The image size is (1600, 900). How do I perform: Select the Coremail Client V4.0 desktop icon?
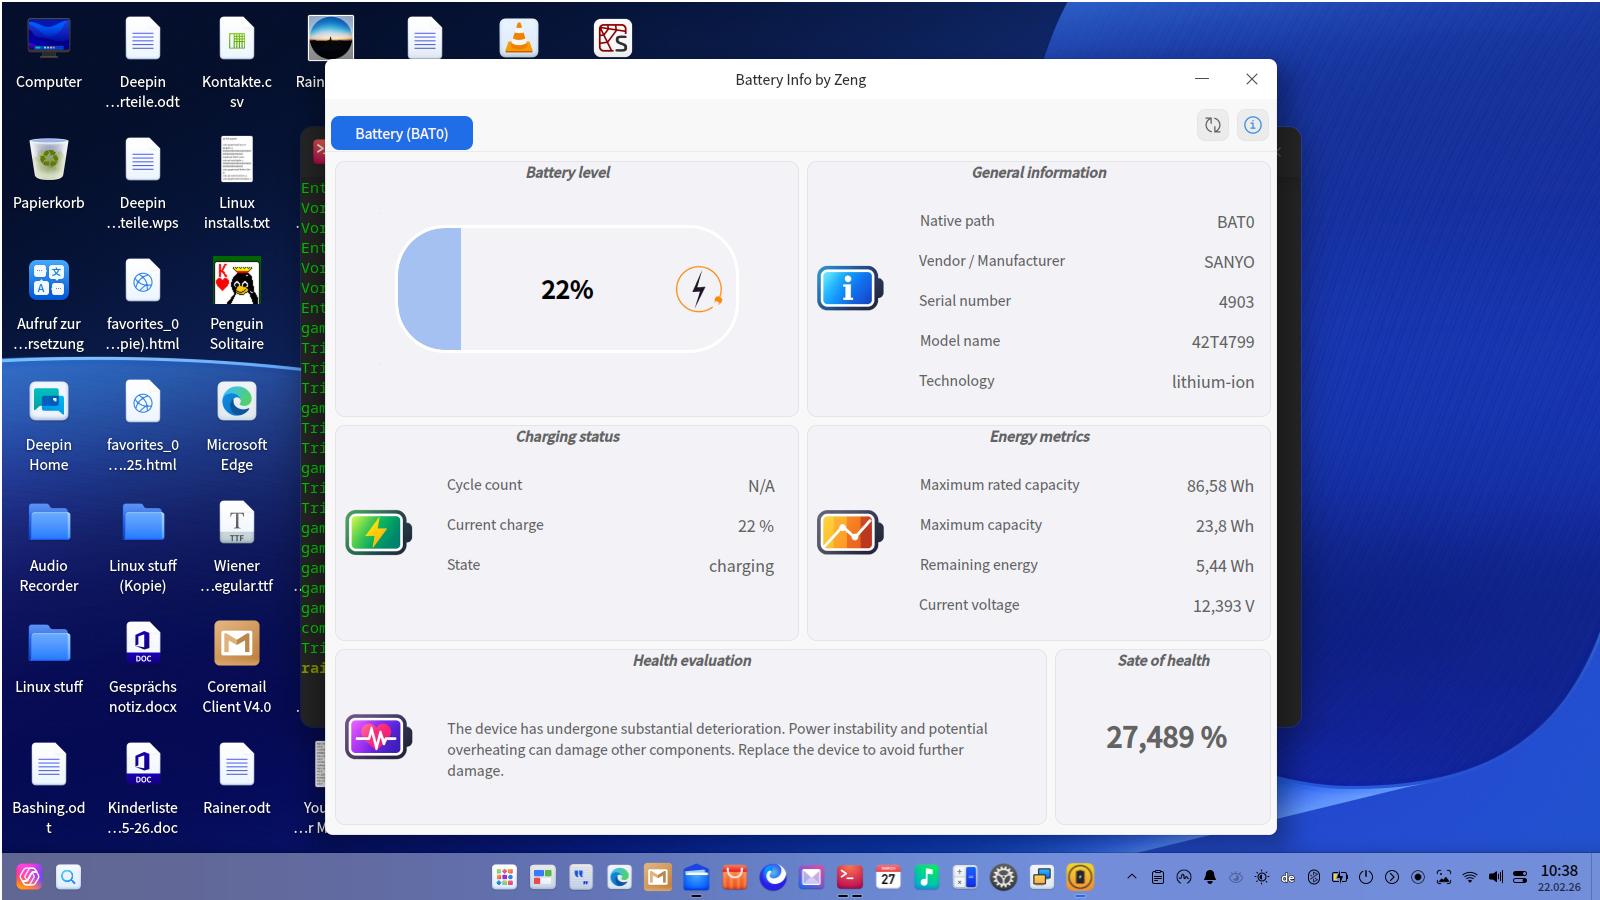click(237, 668)
